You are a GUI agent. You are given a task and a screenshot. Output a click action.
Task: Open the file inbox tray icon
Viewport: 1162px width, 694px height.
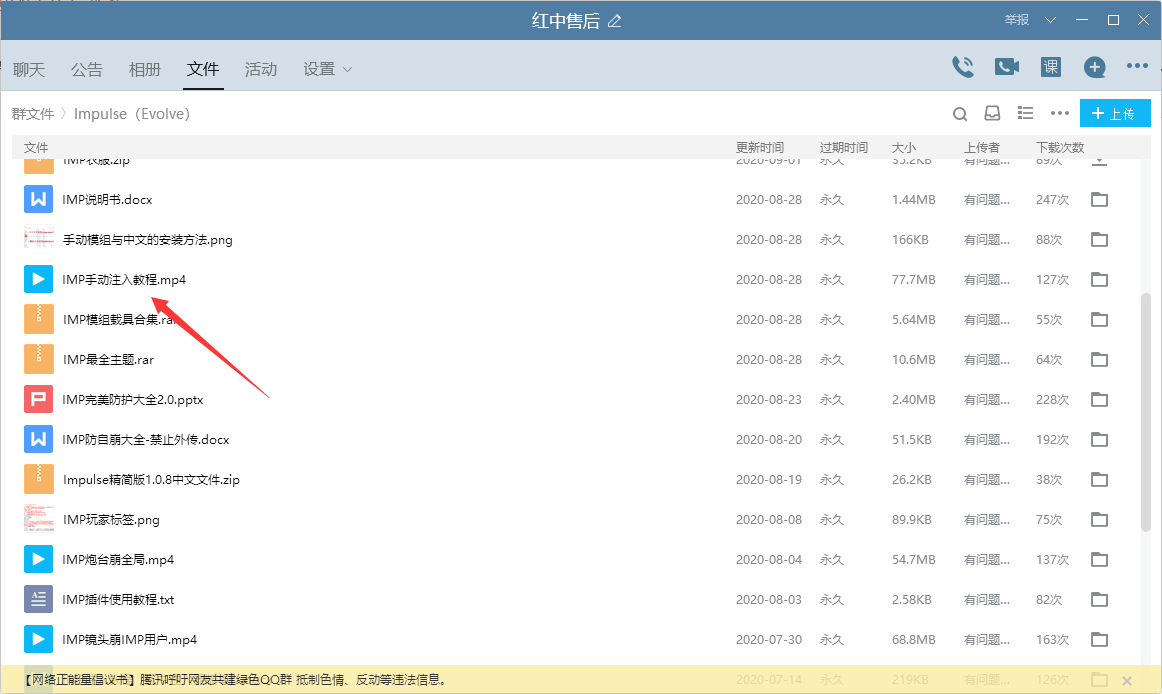tap(992, 113)
